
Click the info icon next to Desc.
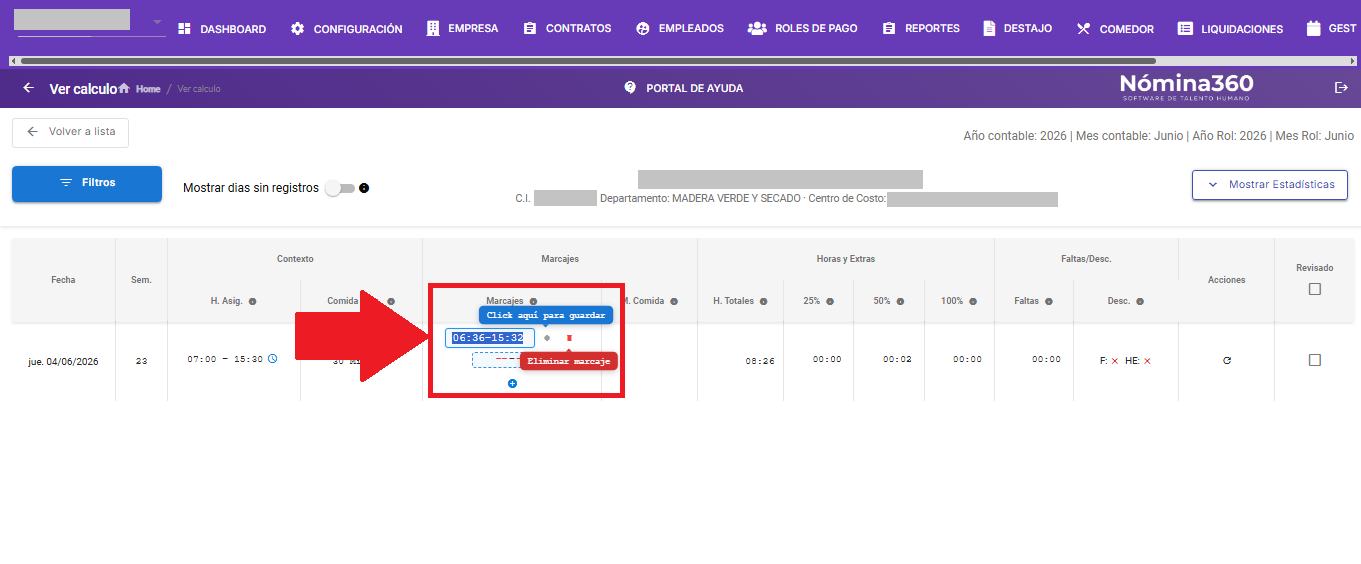pyautogui.click(x=1139, y=301)
